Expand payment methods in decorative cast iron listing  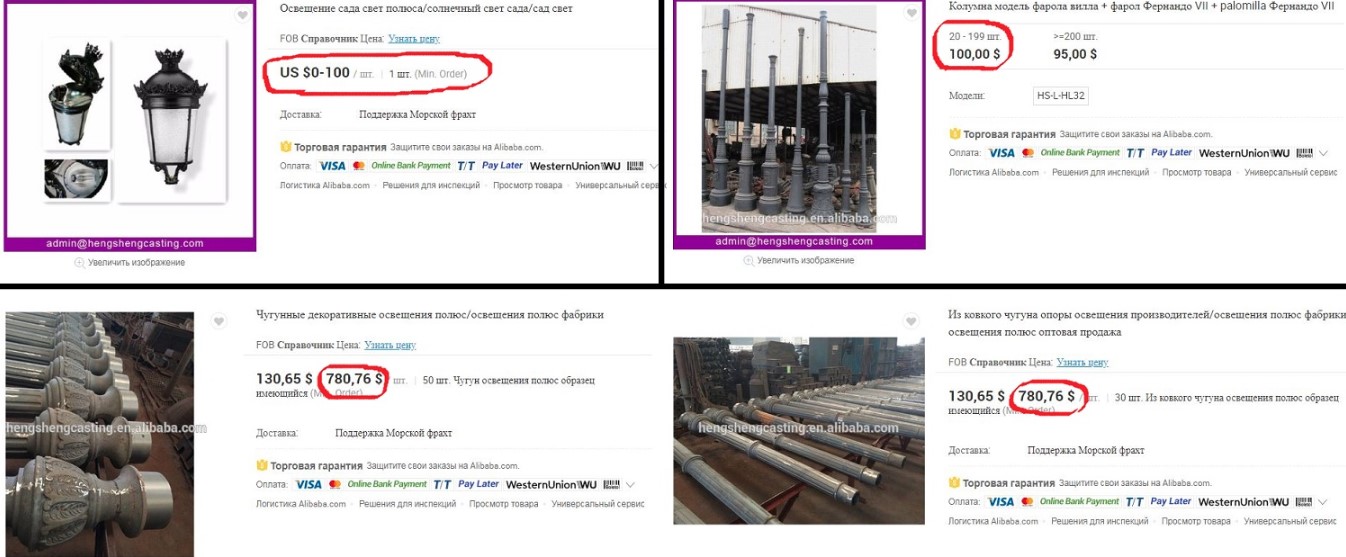pyautogui.click(x=630, y=484)
